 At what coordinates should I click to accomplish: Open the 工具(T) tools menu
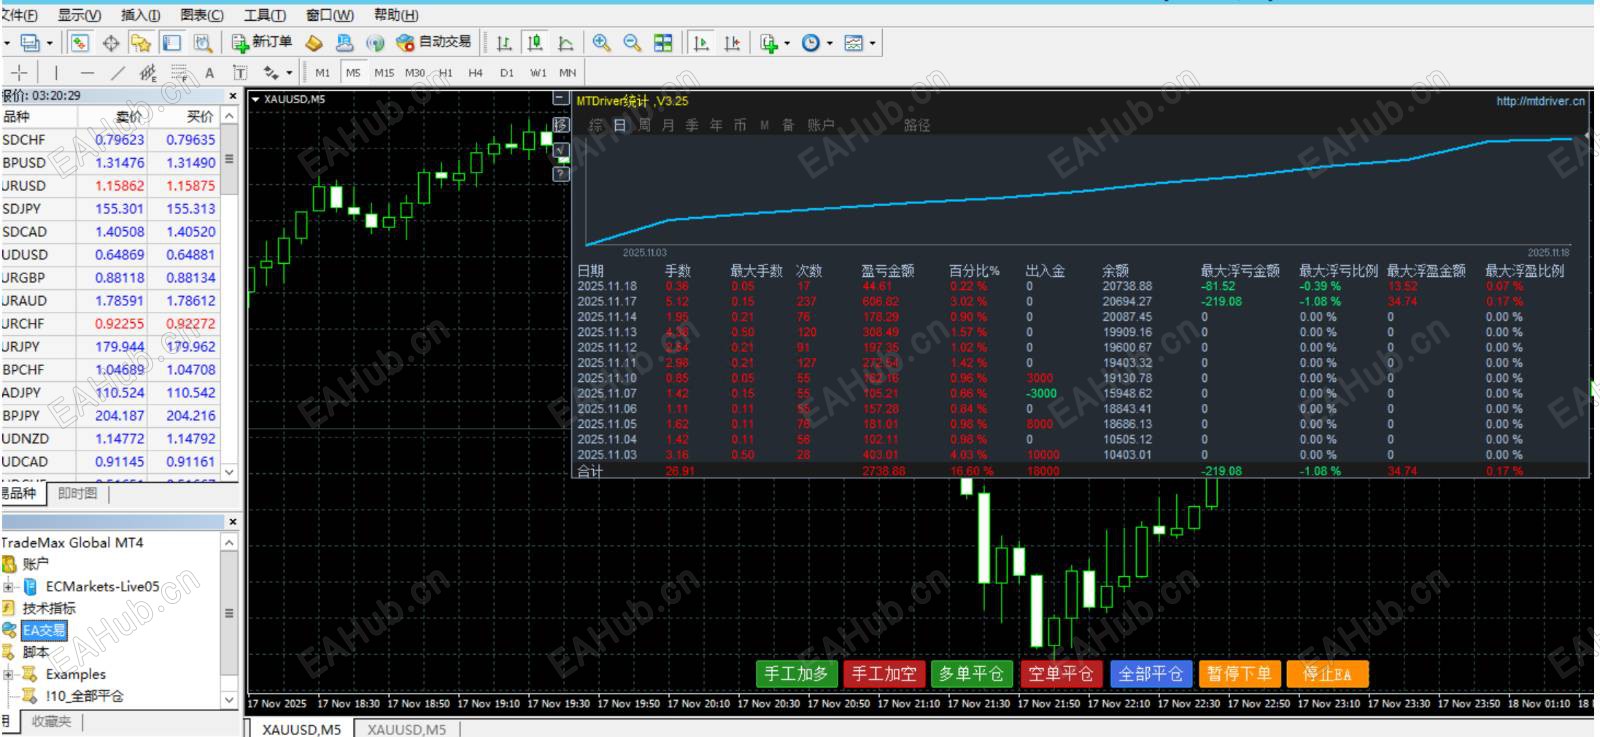pos(264,15)
